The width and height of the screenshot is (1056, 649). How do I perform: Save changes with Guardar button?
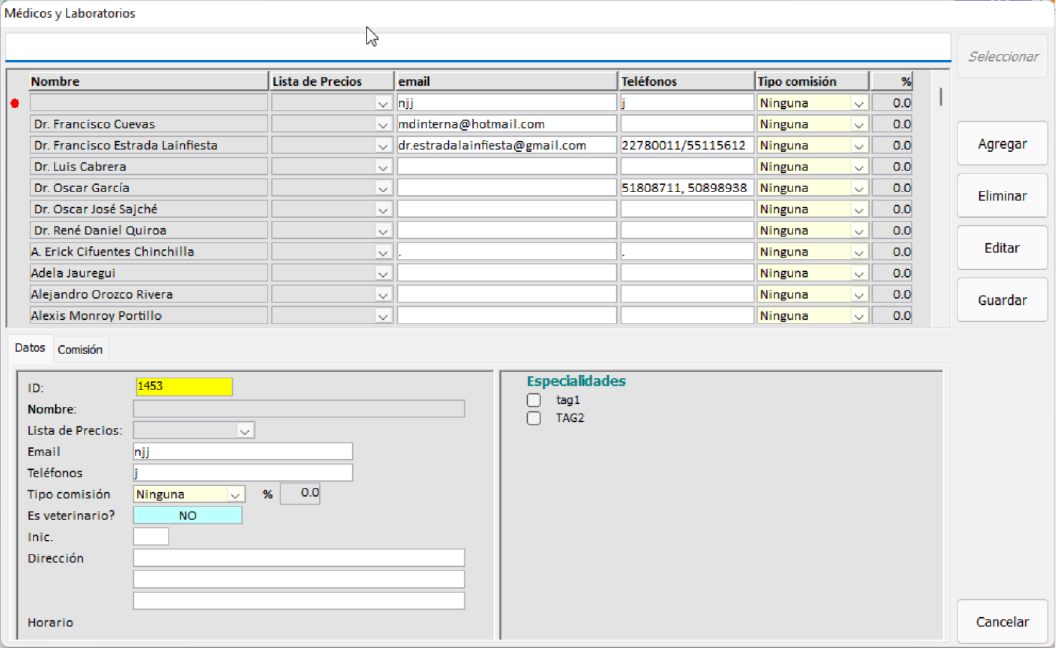point(1002,300)
